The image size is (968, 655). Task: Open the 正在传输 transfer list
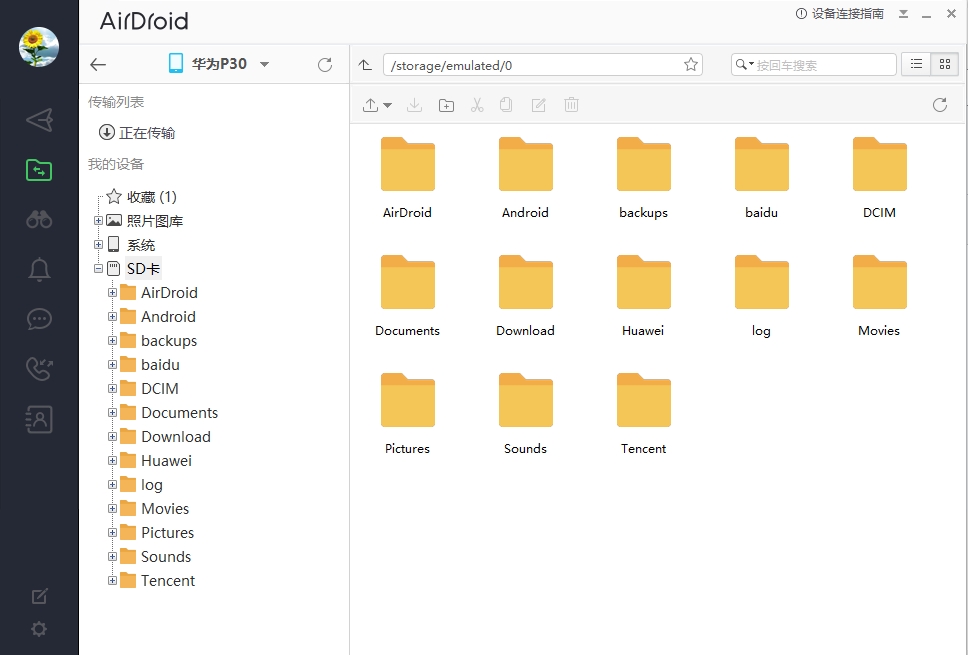tap(137, 133)
